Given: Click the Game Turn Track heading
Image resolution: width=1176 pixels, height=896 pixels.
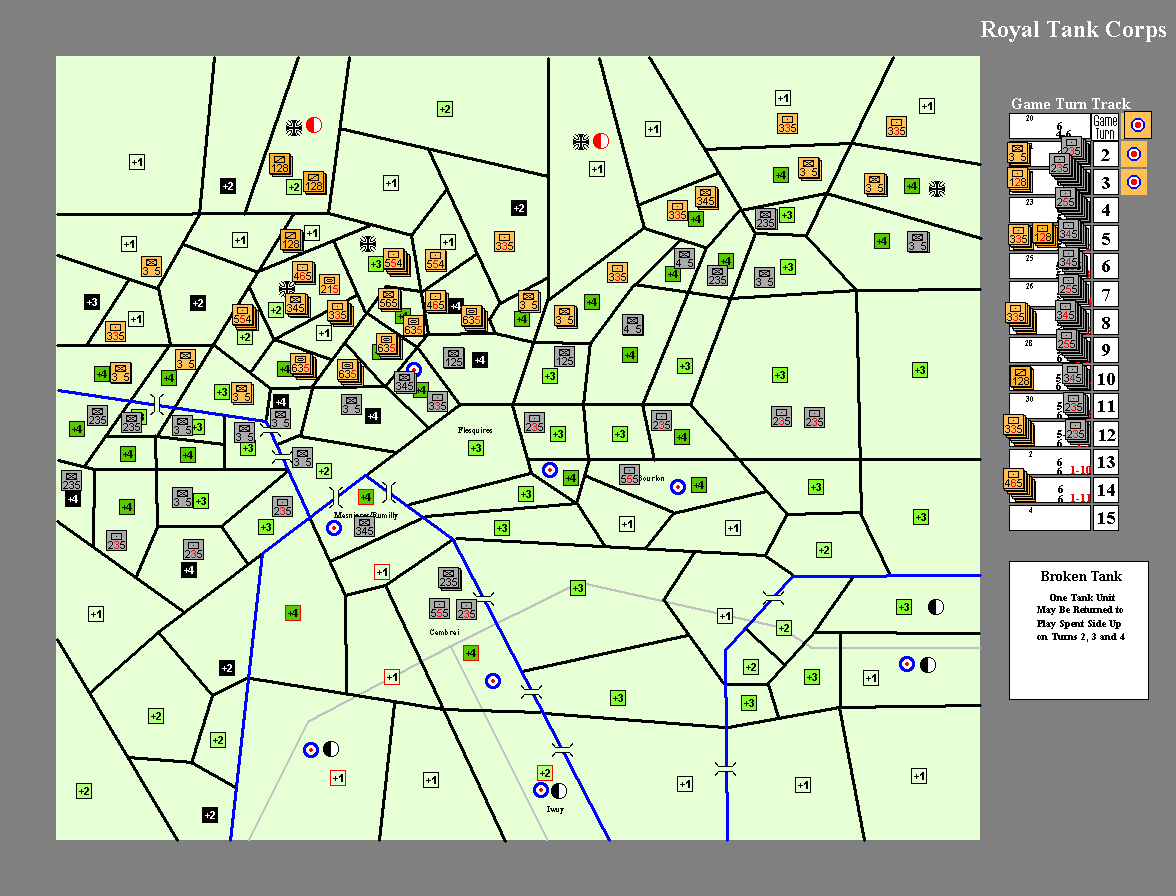Looking at the screenshot, I should [x=1070, y=103].
